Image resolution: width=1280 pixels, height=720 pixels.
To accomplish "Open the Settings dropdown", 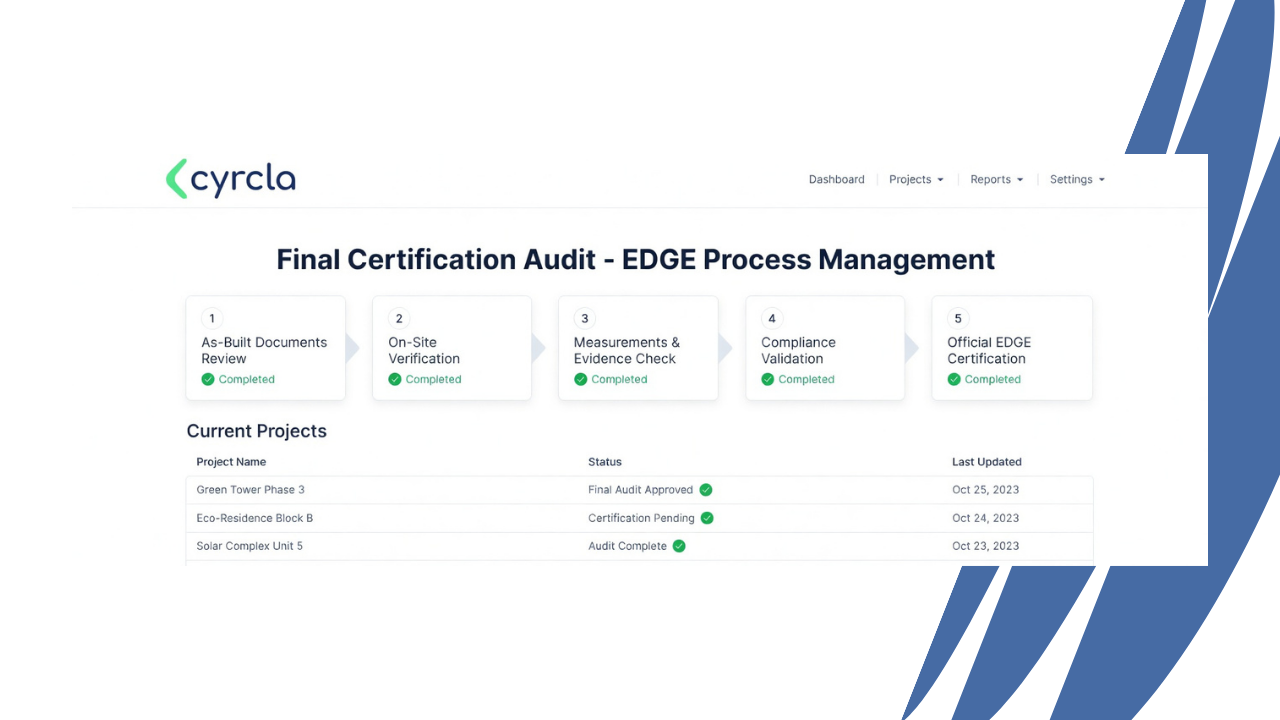I will coord(1077,179).
